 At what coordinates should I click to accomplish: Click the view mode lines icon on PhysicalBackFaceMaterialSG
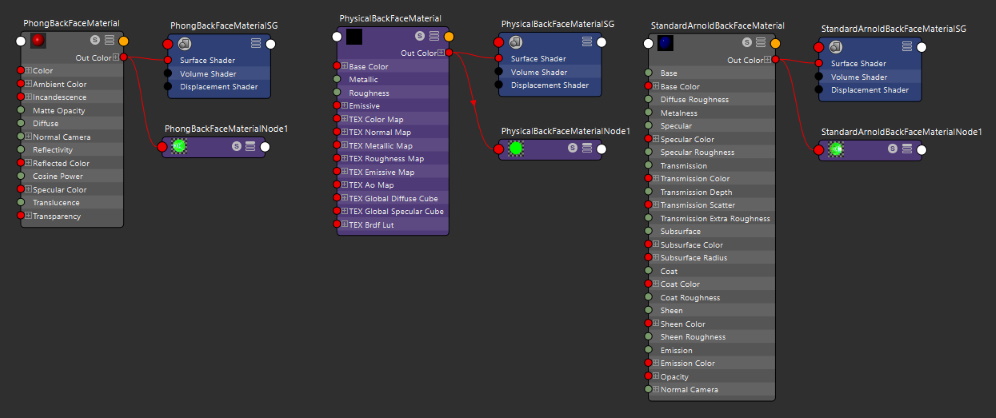587,42
